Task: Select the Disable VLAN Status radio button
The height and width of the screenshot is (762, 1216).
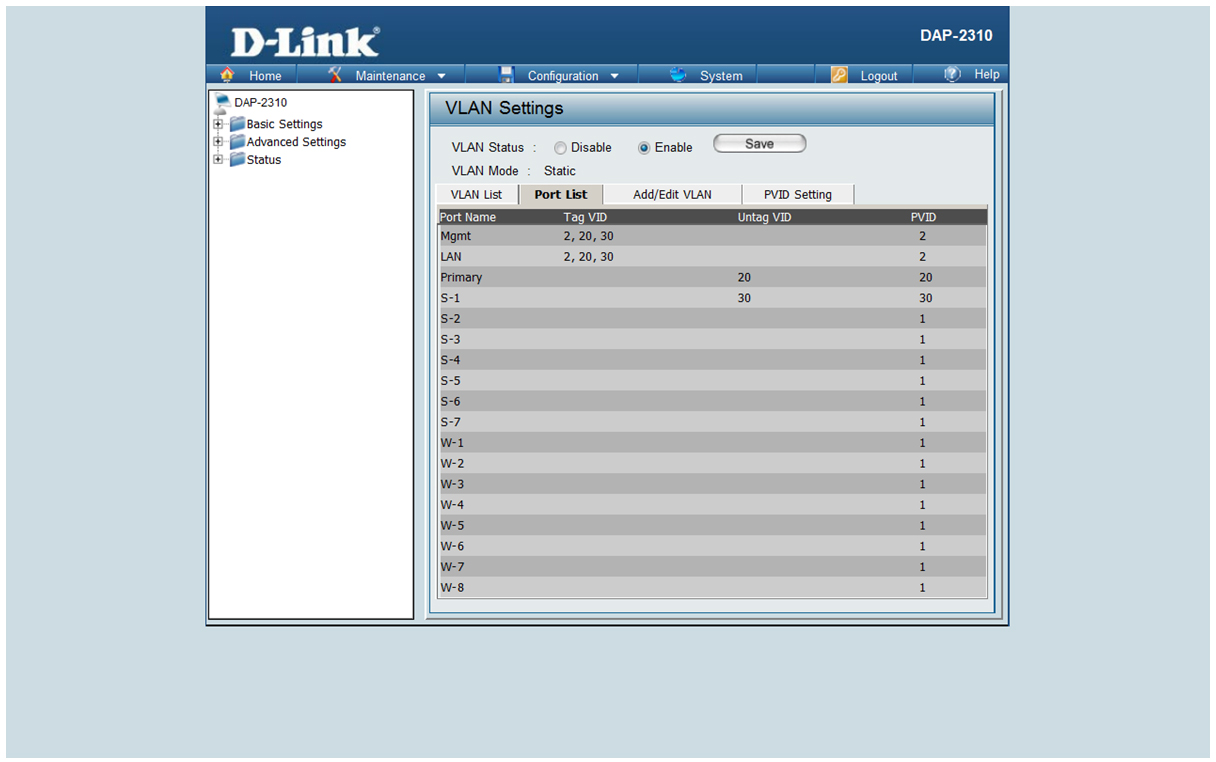Action: [560, 148]
